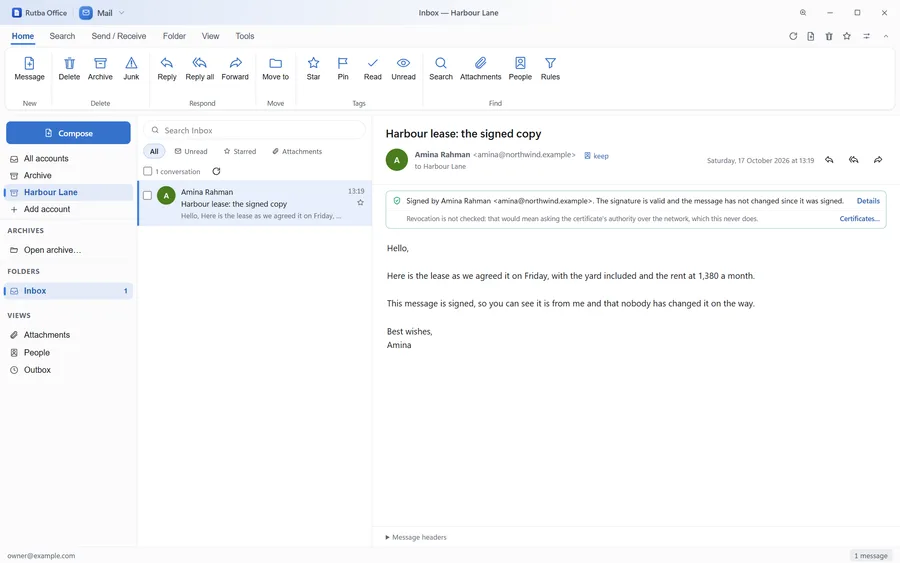Click the new document icon at top right
The height and width of the screenshot is (563, 900).
click(810, 36)
